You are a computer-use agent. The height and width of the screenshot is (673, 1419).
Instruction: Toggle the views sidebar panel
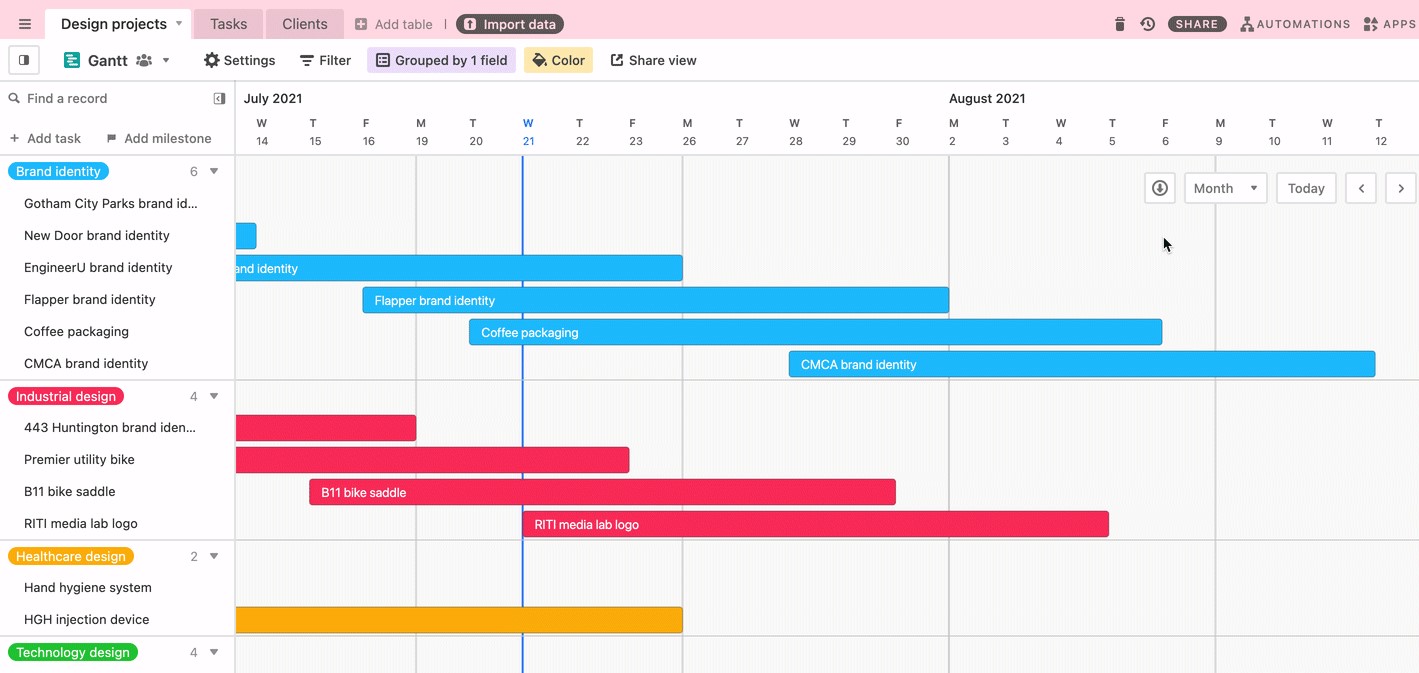[24, 60]
